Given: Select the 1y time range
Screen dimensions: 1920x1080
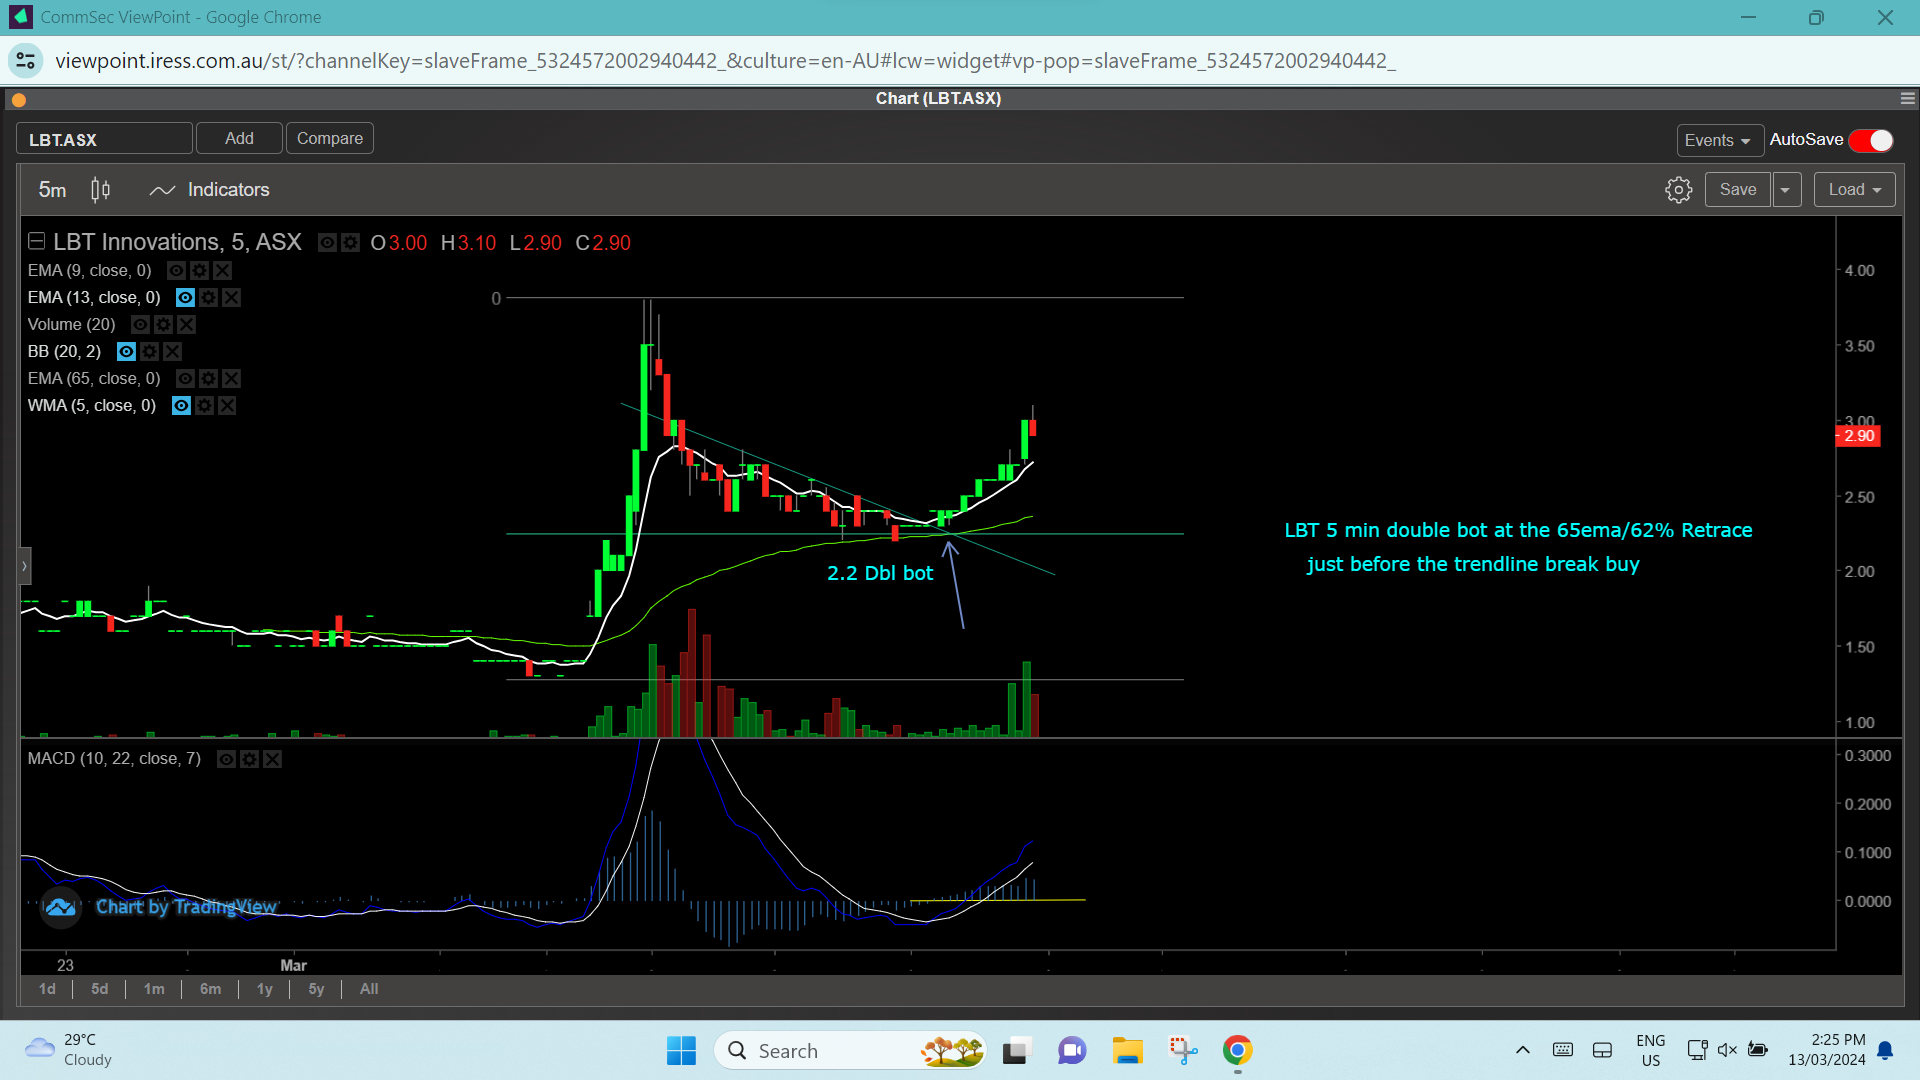Looking at the screenshot, I should tap(264, 989).
